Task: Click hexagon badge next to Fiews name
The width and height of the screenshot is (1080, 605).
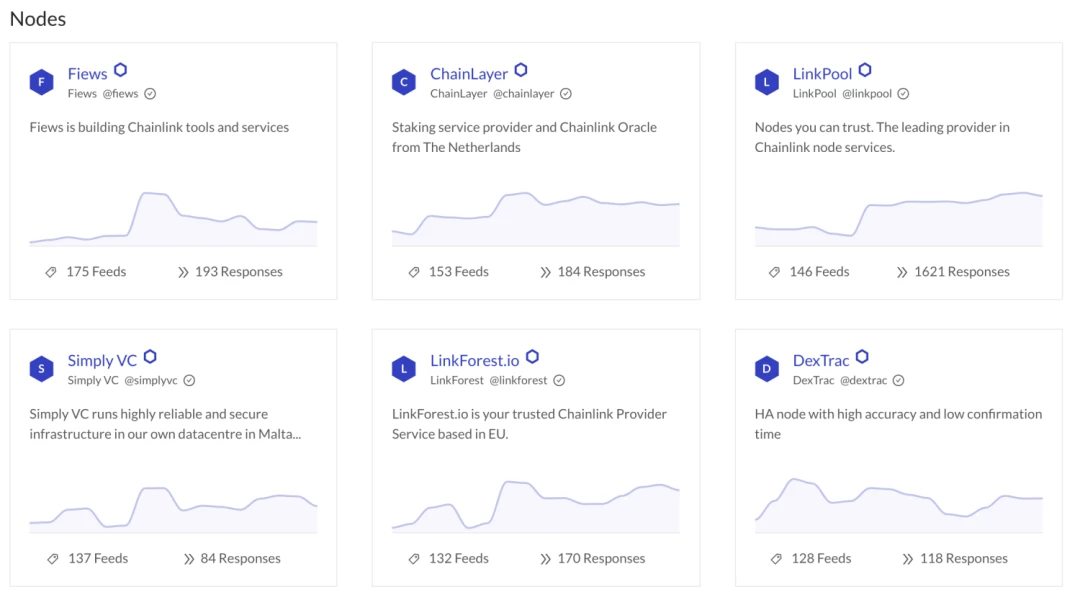Action: (x=121, y=70)
